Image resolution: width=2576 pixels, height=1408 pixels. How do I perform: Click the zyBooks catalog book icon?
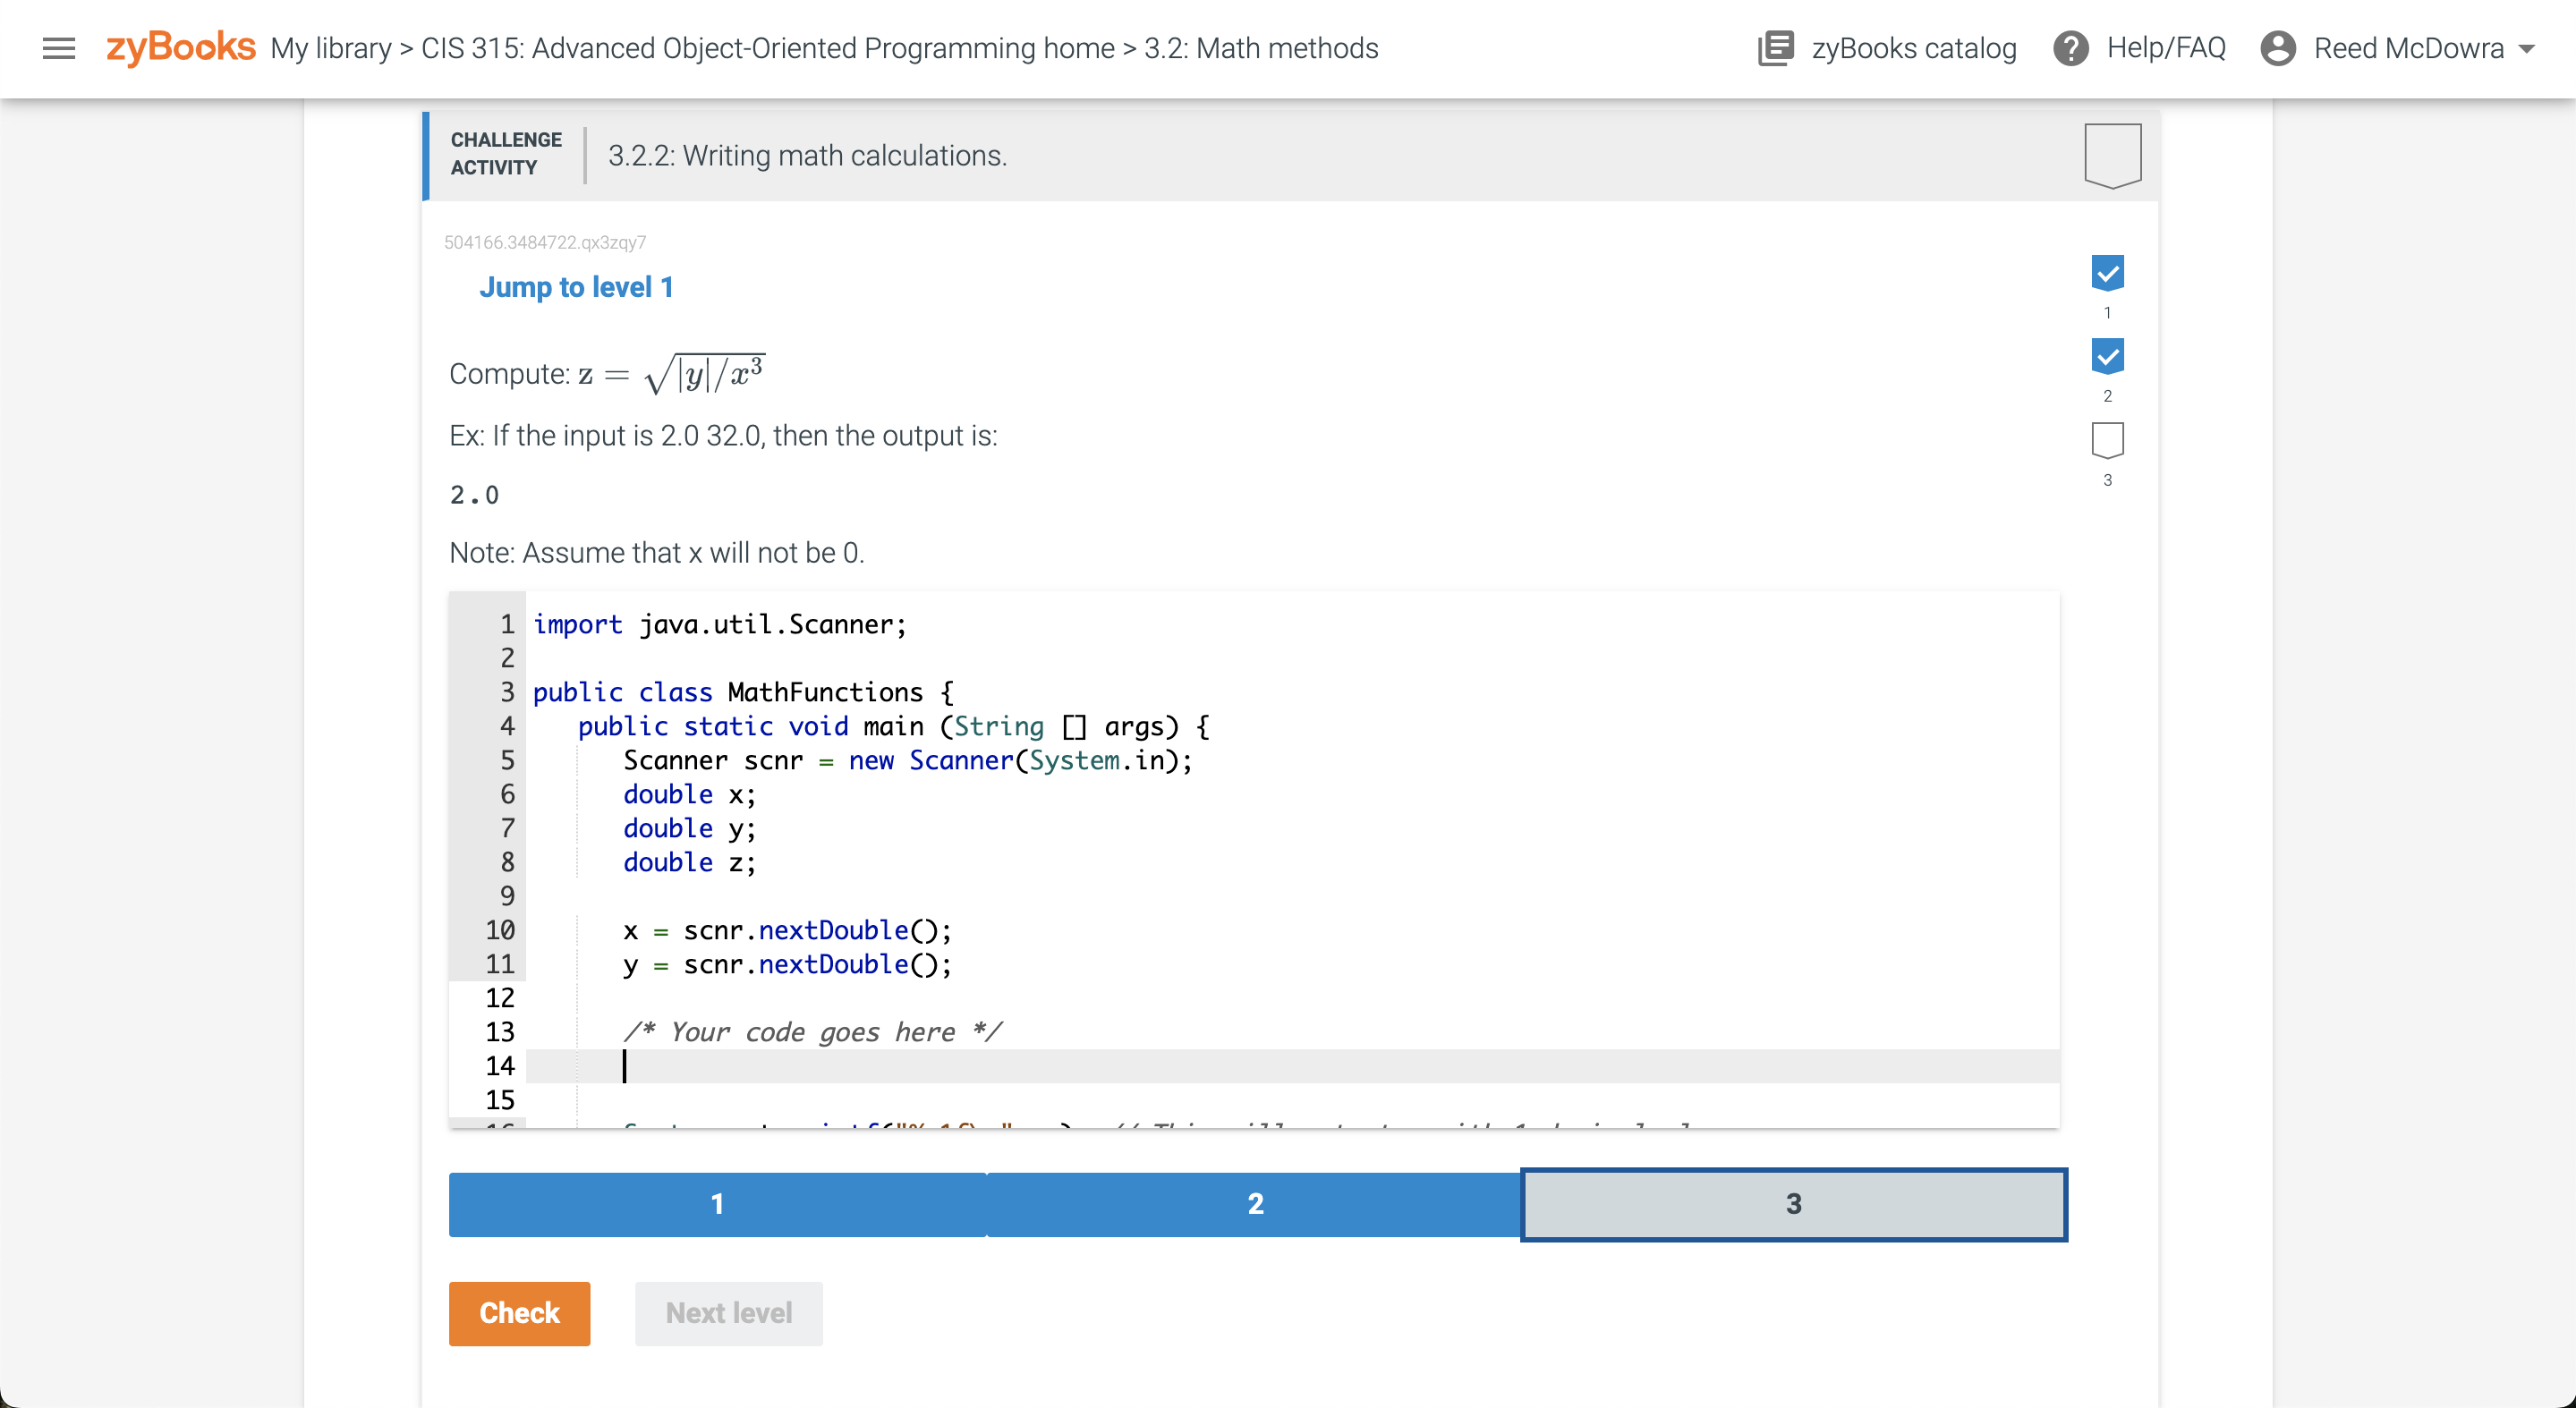pyautogui.click(x=1776, y=48)
